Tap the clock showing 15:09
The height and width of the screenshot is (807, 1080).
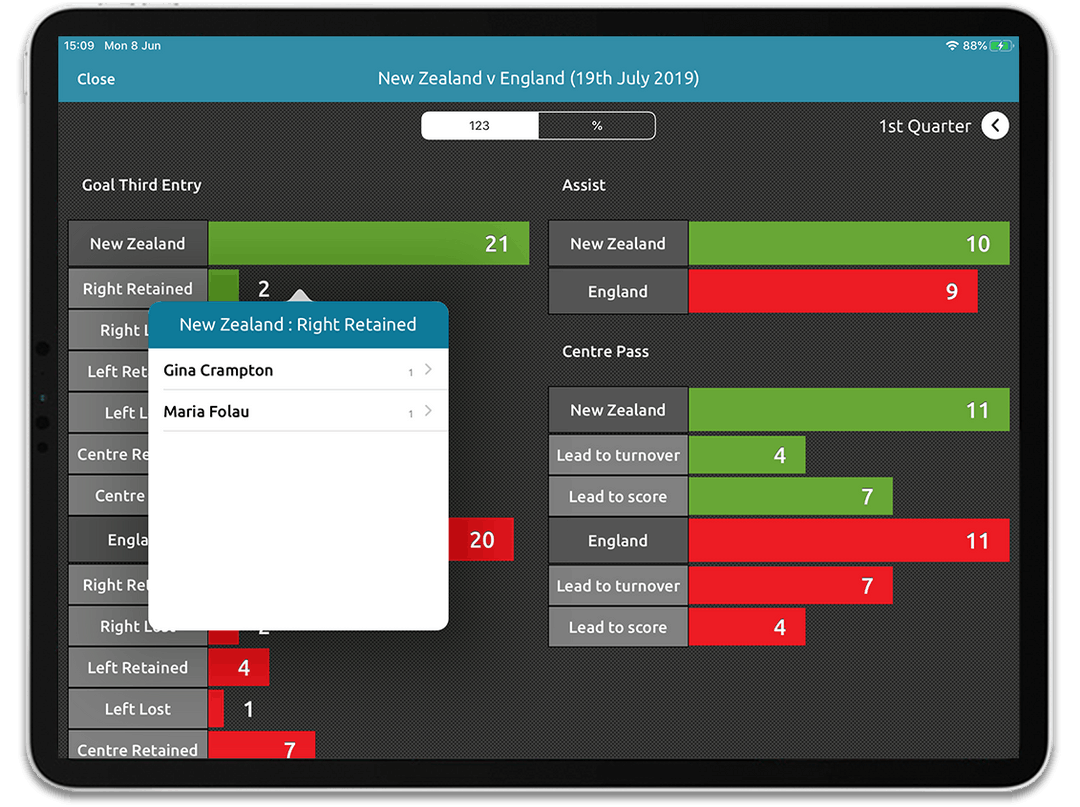pos(78,45)
